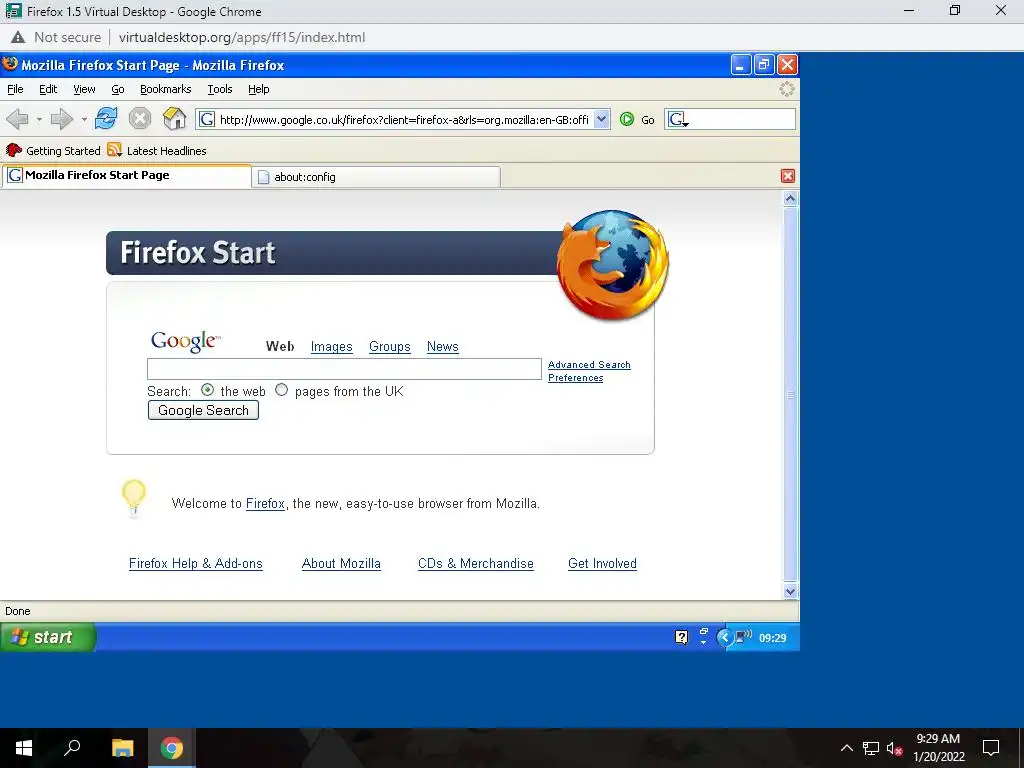Open the Preferences link
This screenshot has height=768, width=1024.
click(x=575, y=377)
